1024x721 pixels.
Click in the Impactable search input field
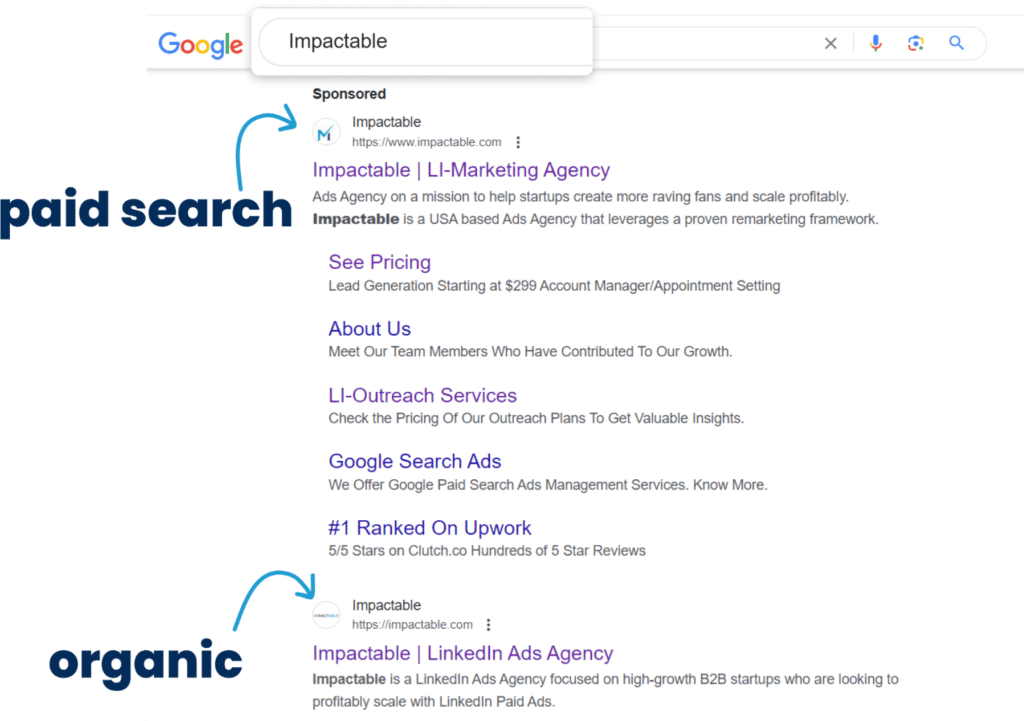click(420, 42)
